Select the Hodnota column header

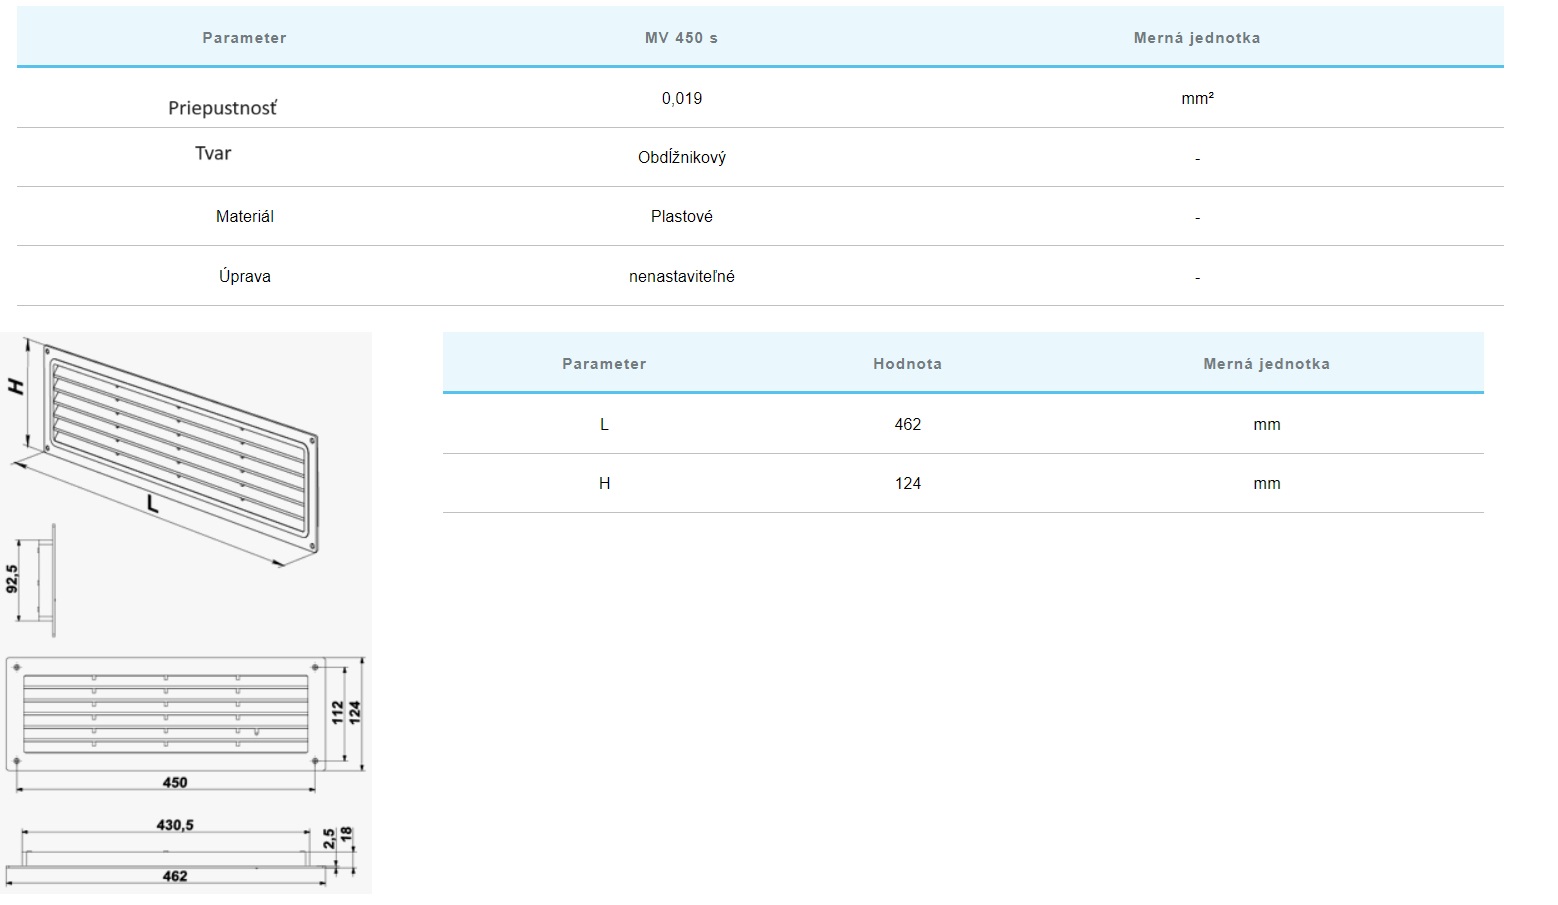tap(907, 364)
